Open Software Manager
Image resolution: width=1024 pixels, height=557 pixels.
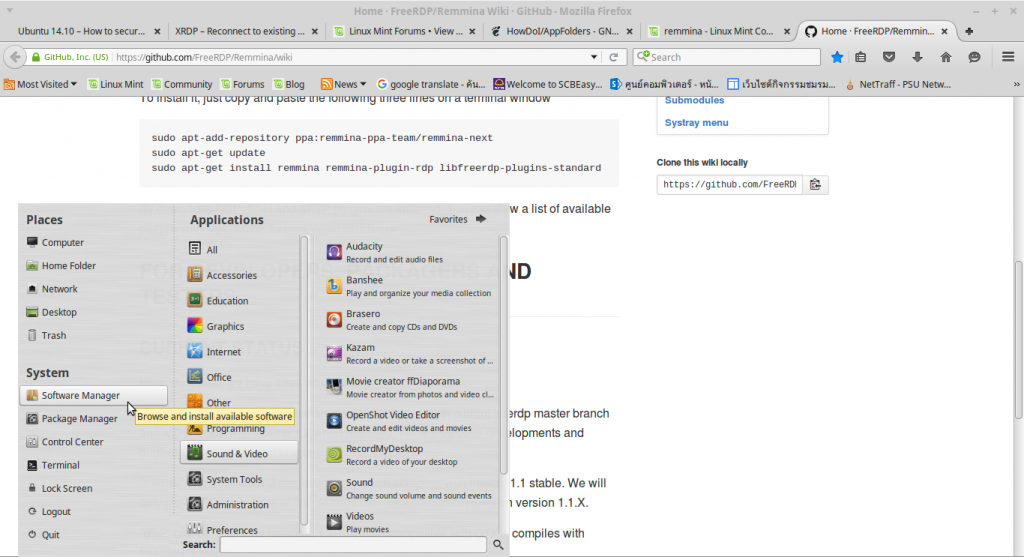[93, 395]
